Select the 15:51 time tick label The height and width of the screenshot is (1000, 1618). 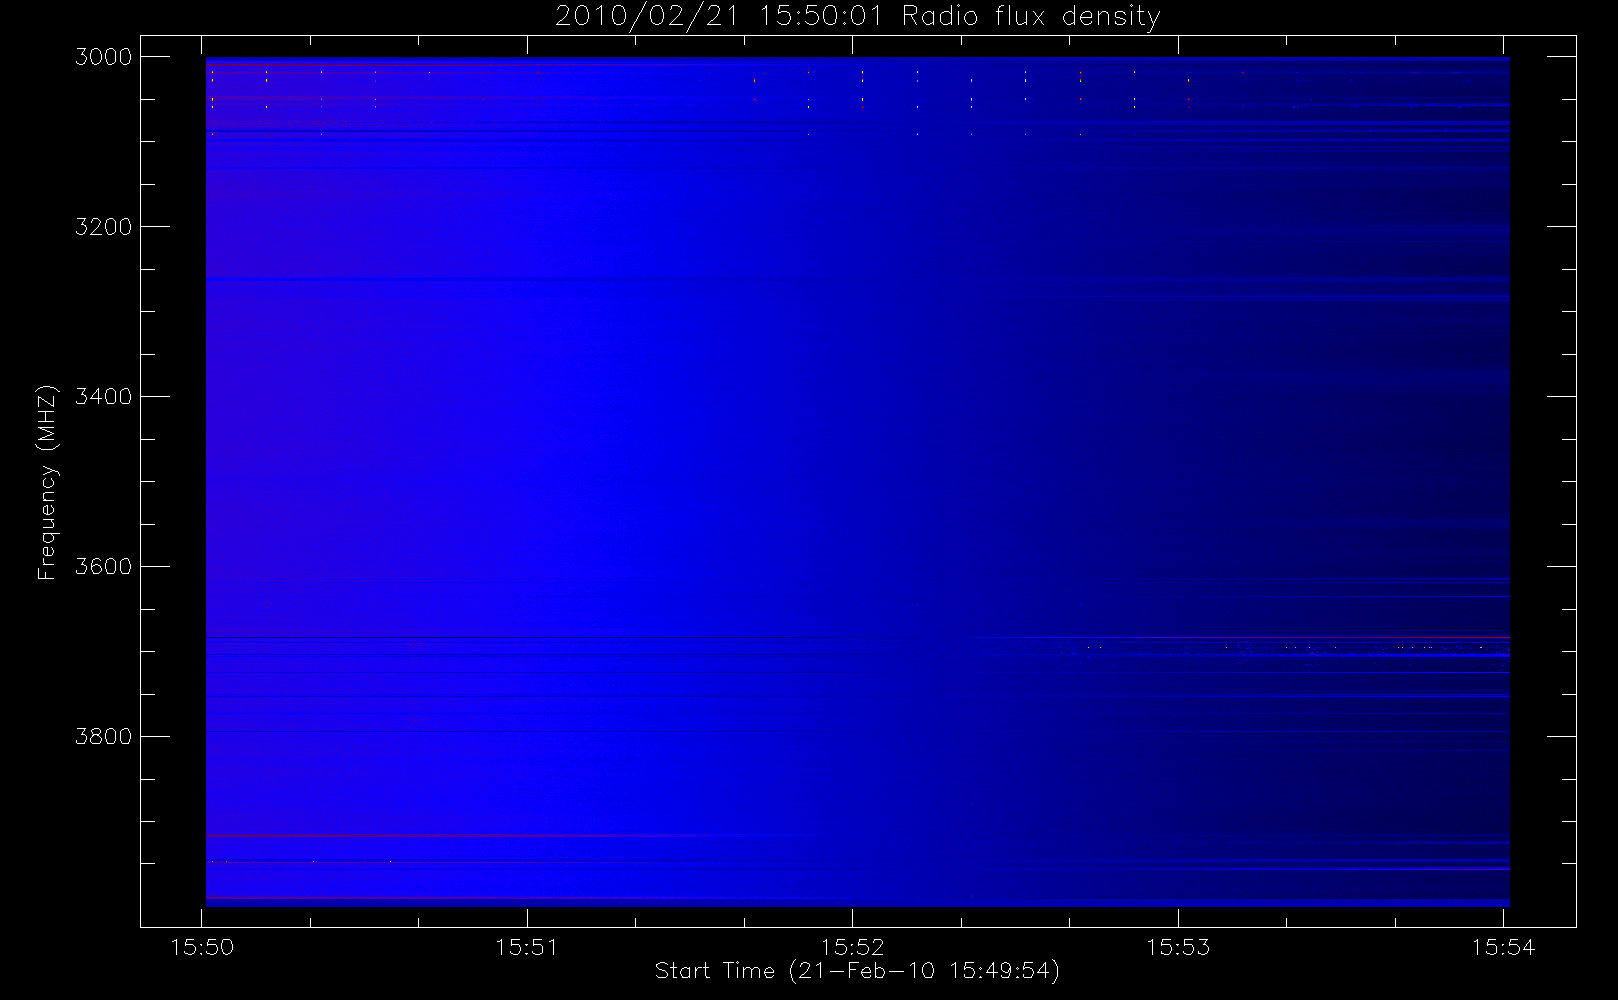527,947
